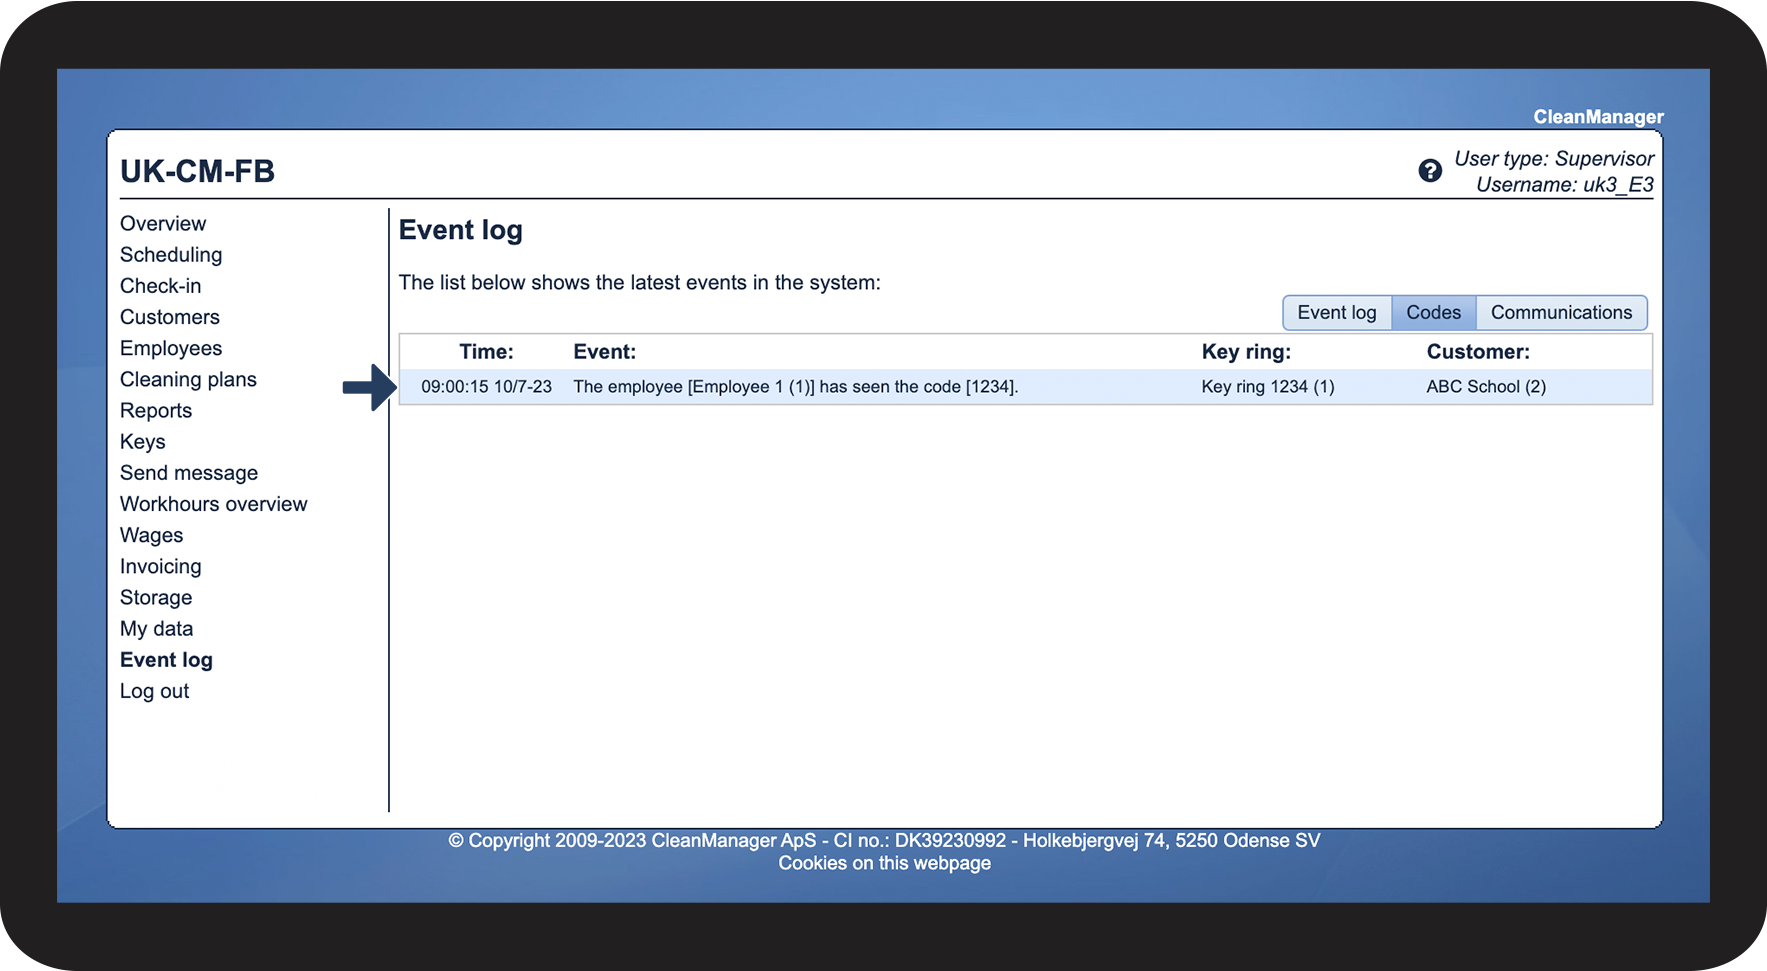Viewport: 1767px width, 971px height.
Task: Click the event timestamp 09:00:15 10/7-23
Action: point(486,387)
